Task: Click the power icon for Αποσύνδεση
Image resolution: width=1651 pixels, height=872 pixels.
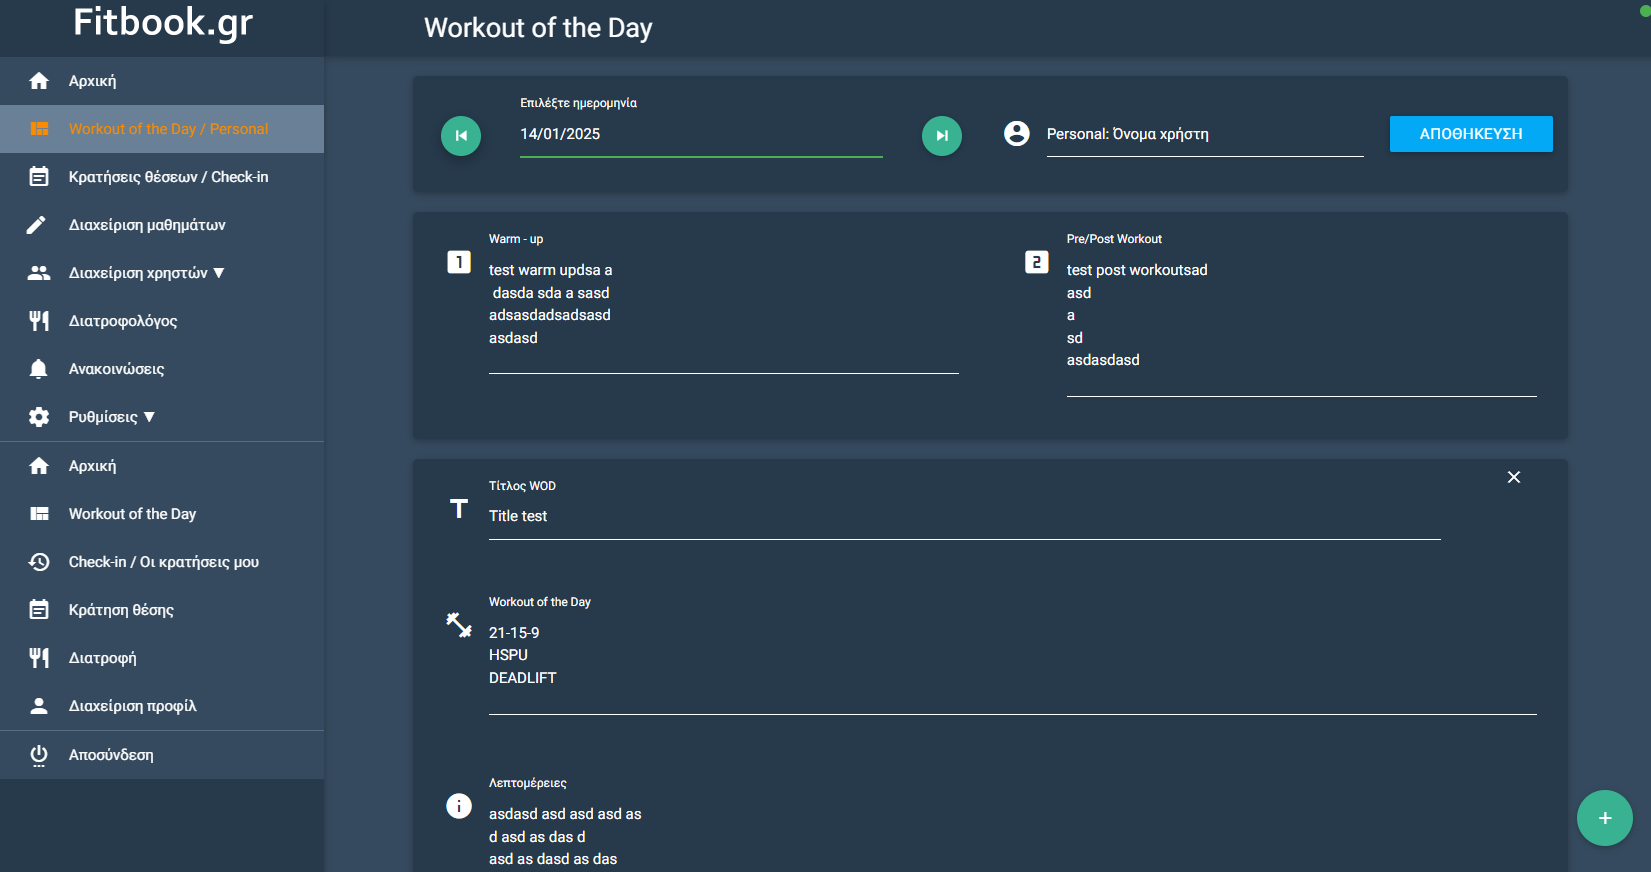Action: (39, 755)
